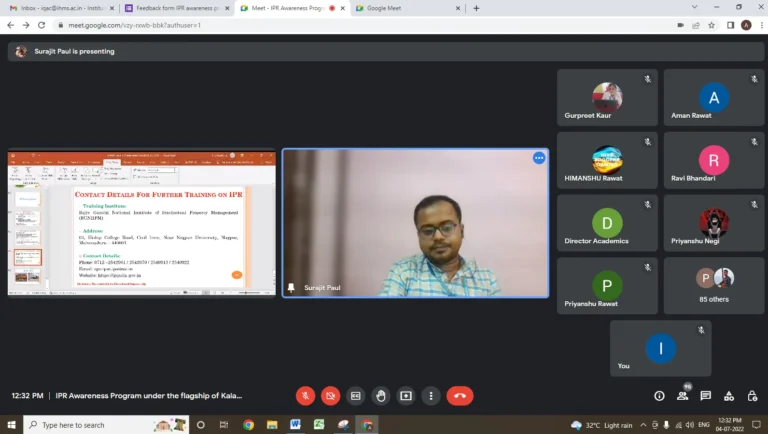768x434 pixels.
Task: Open options on Surajit Paul's video tile
Action: (539, 158)
